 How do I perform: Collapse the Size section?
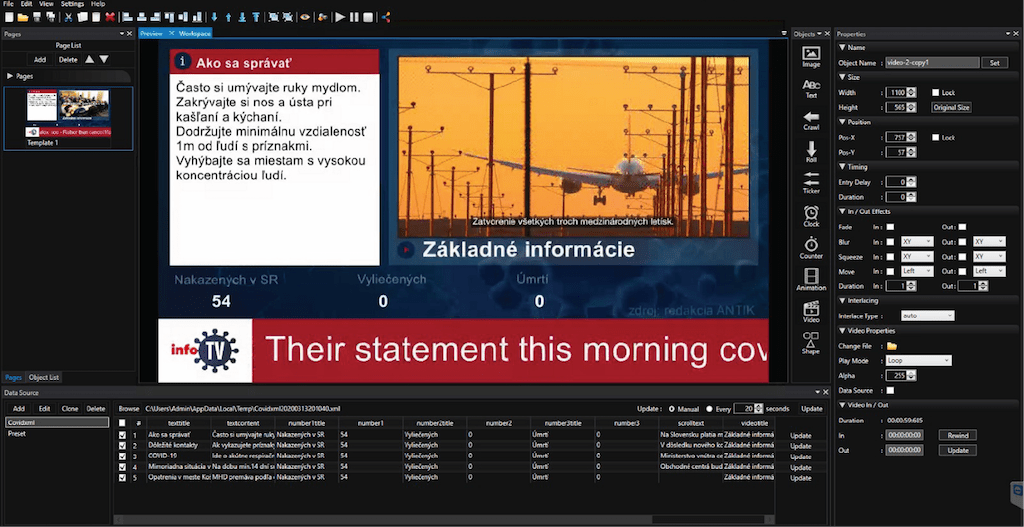pos(842,78)
